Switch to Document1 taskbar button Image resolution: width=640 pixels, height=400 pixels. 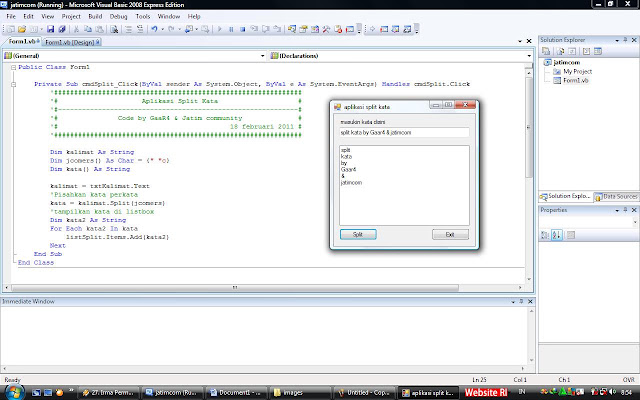tap(236, 393)
